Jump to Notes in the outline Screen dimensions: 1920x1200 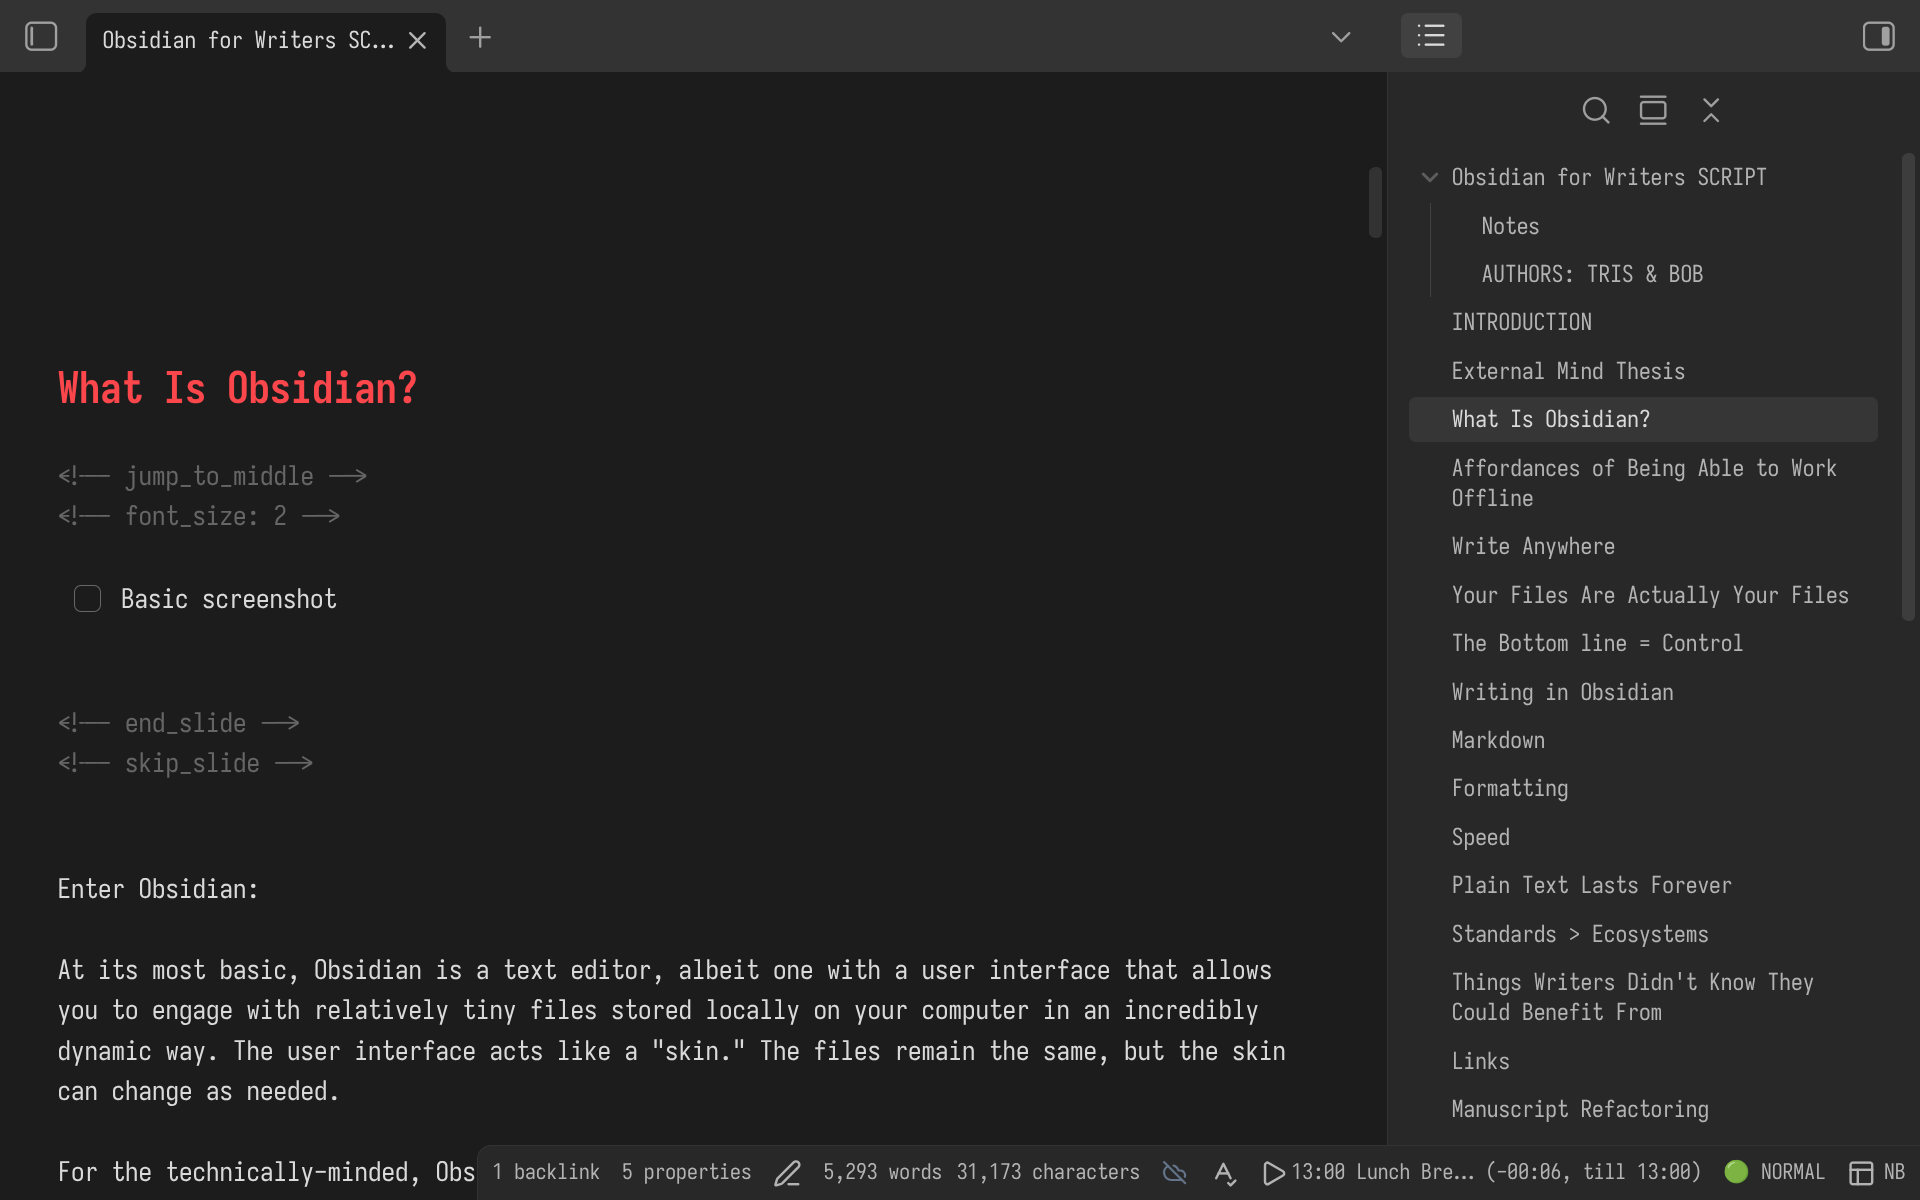(x=1510, y=226)
